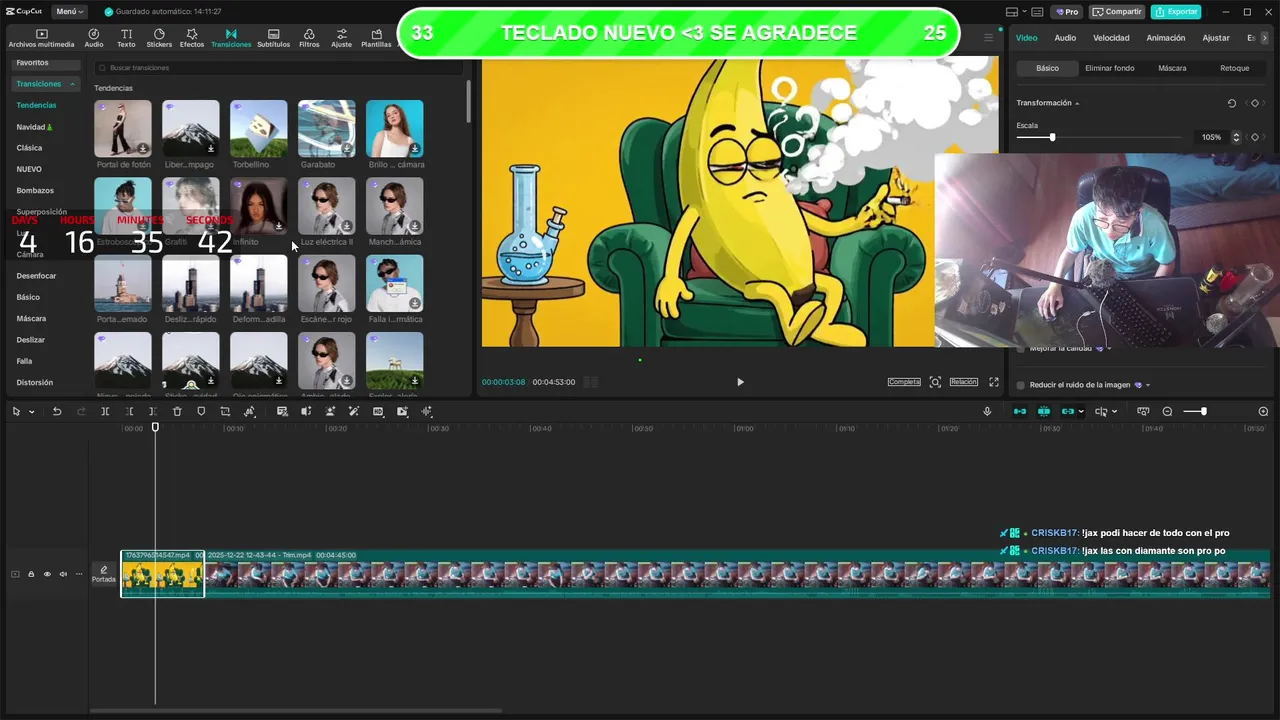Toggle auto snapping in timeline

click(x=1044, y=411)
